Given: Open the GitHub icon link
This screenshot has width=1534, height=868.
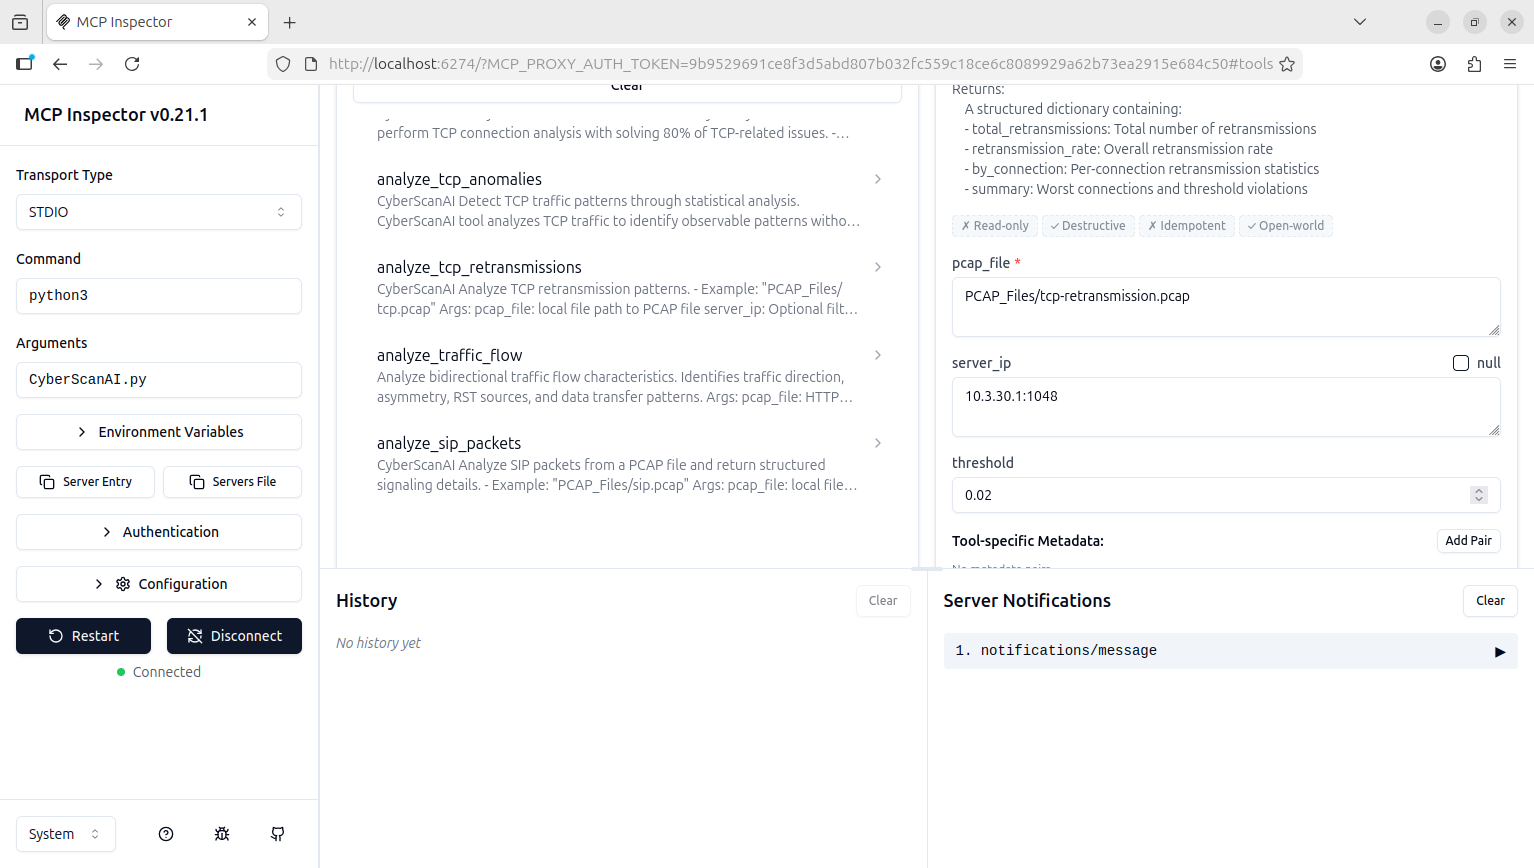Looking at the screenshot, I should (278, 834).
